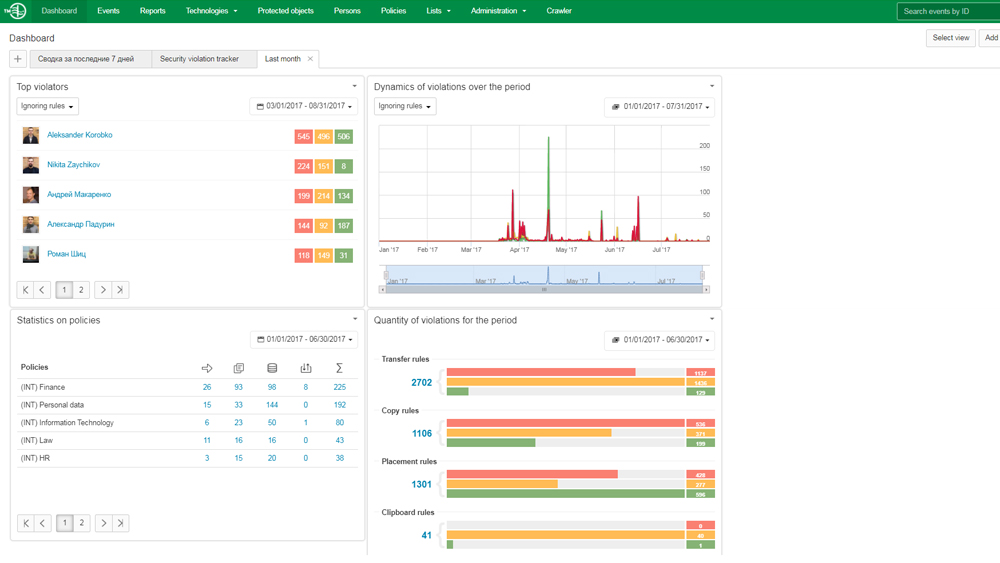Click the Clipboard rules column icon
The image size is (1000, 563).
click(305, 368)
